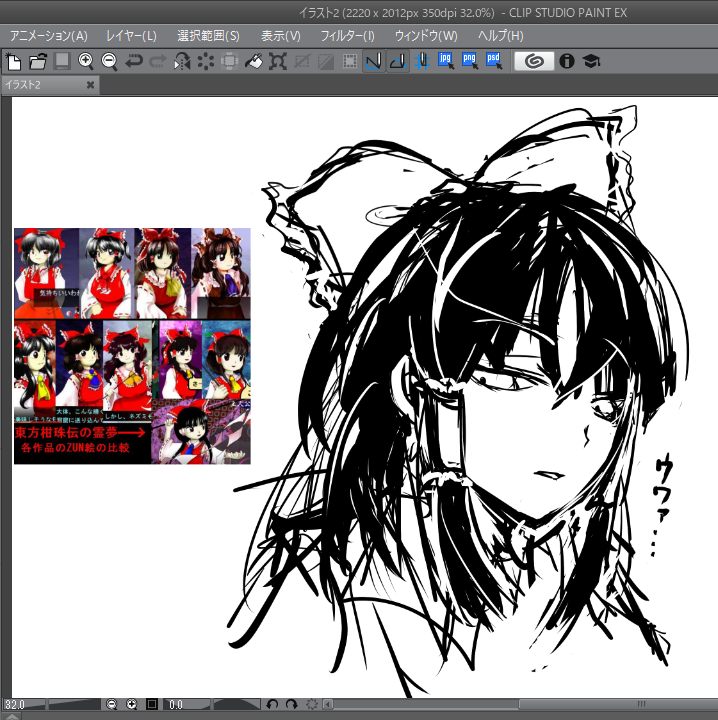Click the 32.0 zoom percentage field
This screenshot has width=718, height=720.
24,704
